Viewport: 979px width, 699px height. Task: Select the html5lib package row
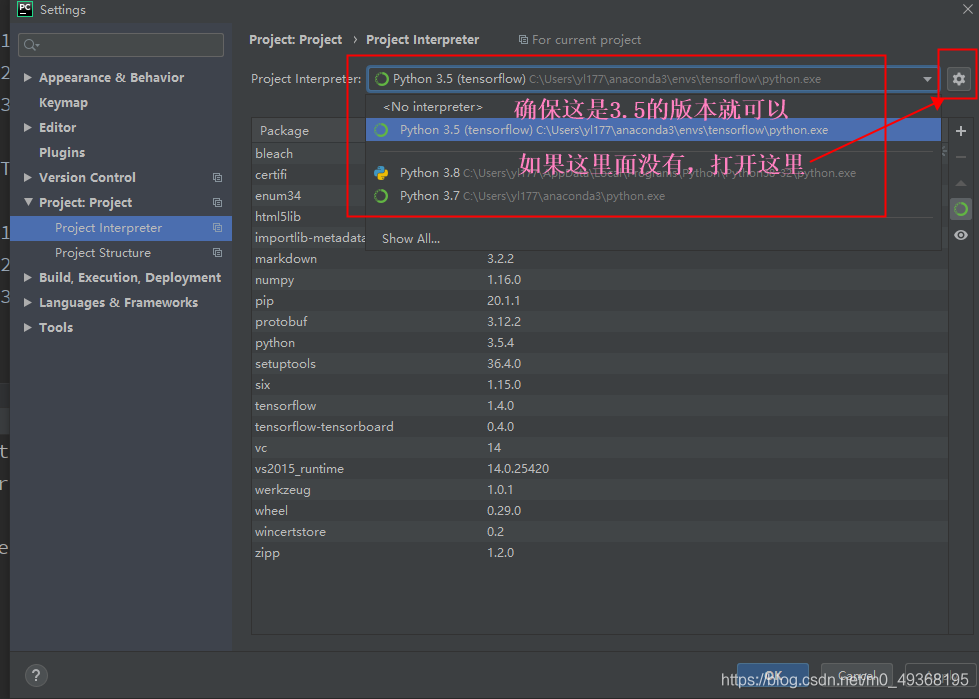click(x=309, y=217)
